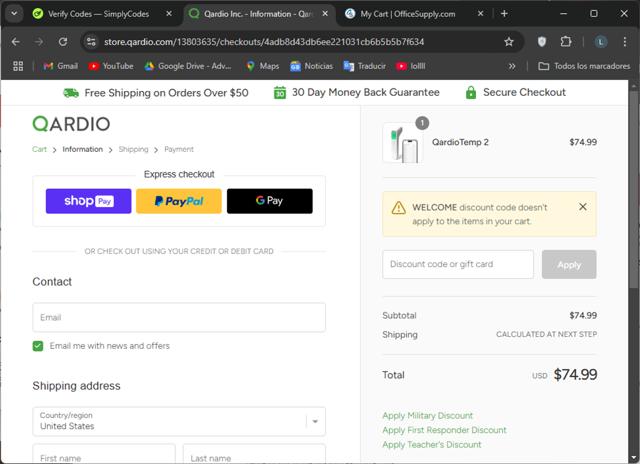Close the My Cart OfficeSupply.com tab

coord(480,14)
